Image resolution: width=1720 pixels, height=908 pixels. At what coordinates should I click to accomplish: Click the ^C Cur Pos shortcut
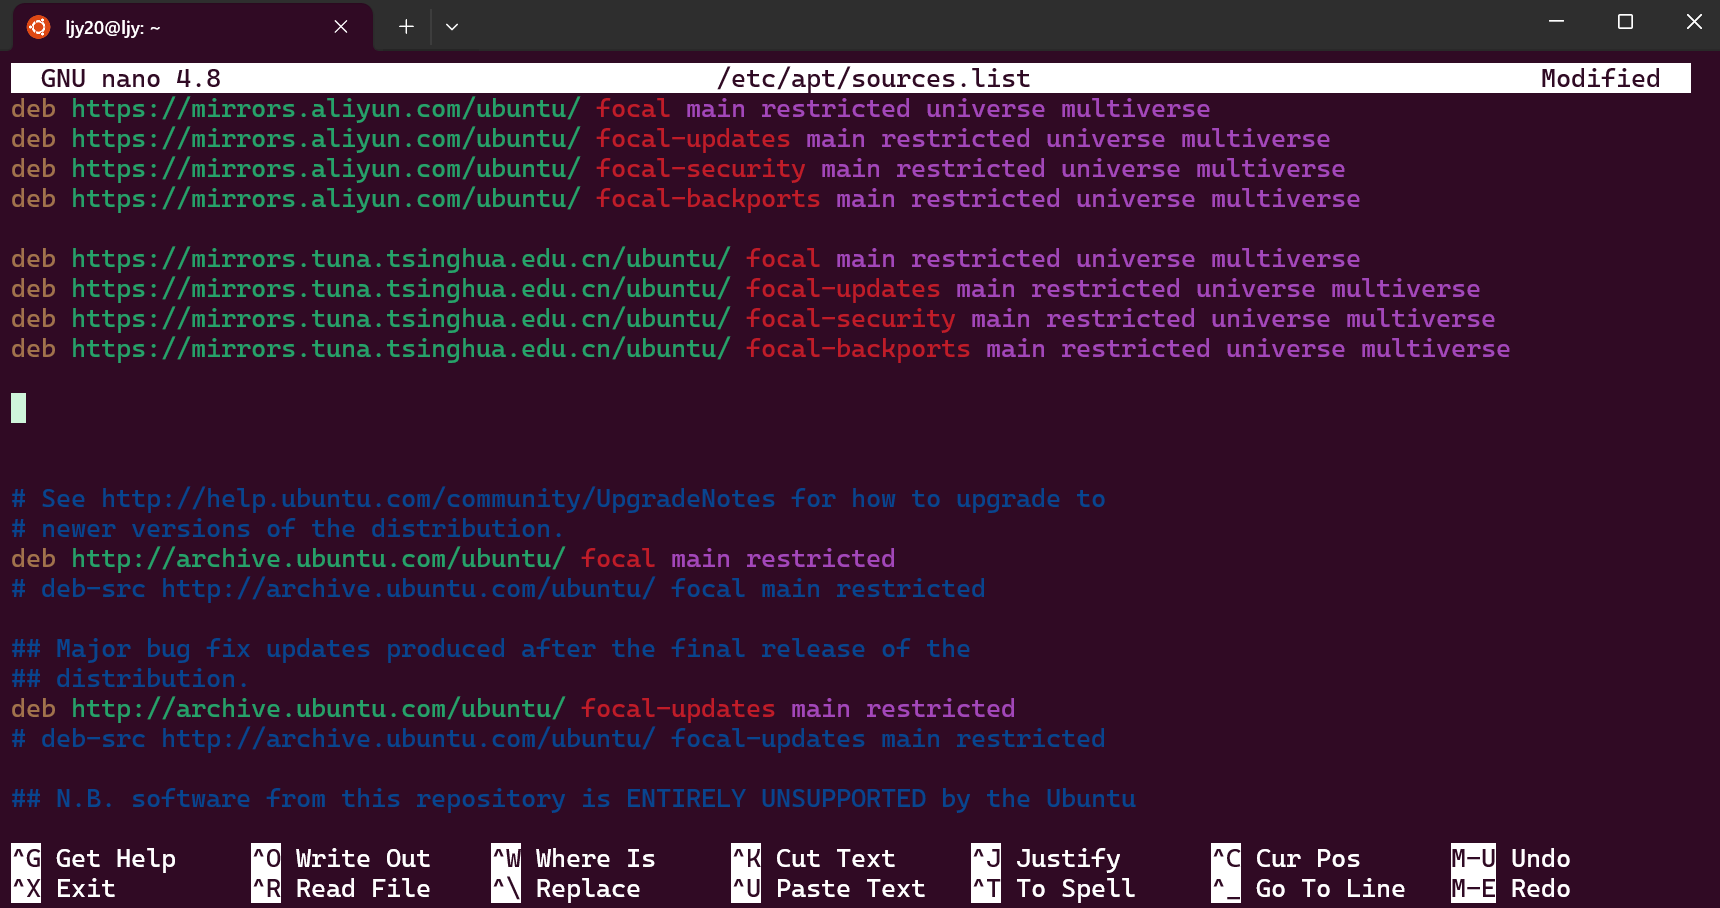(1286, 859)
